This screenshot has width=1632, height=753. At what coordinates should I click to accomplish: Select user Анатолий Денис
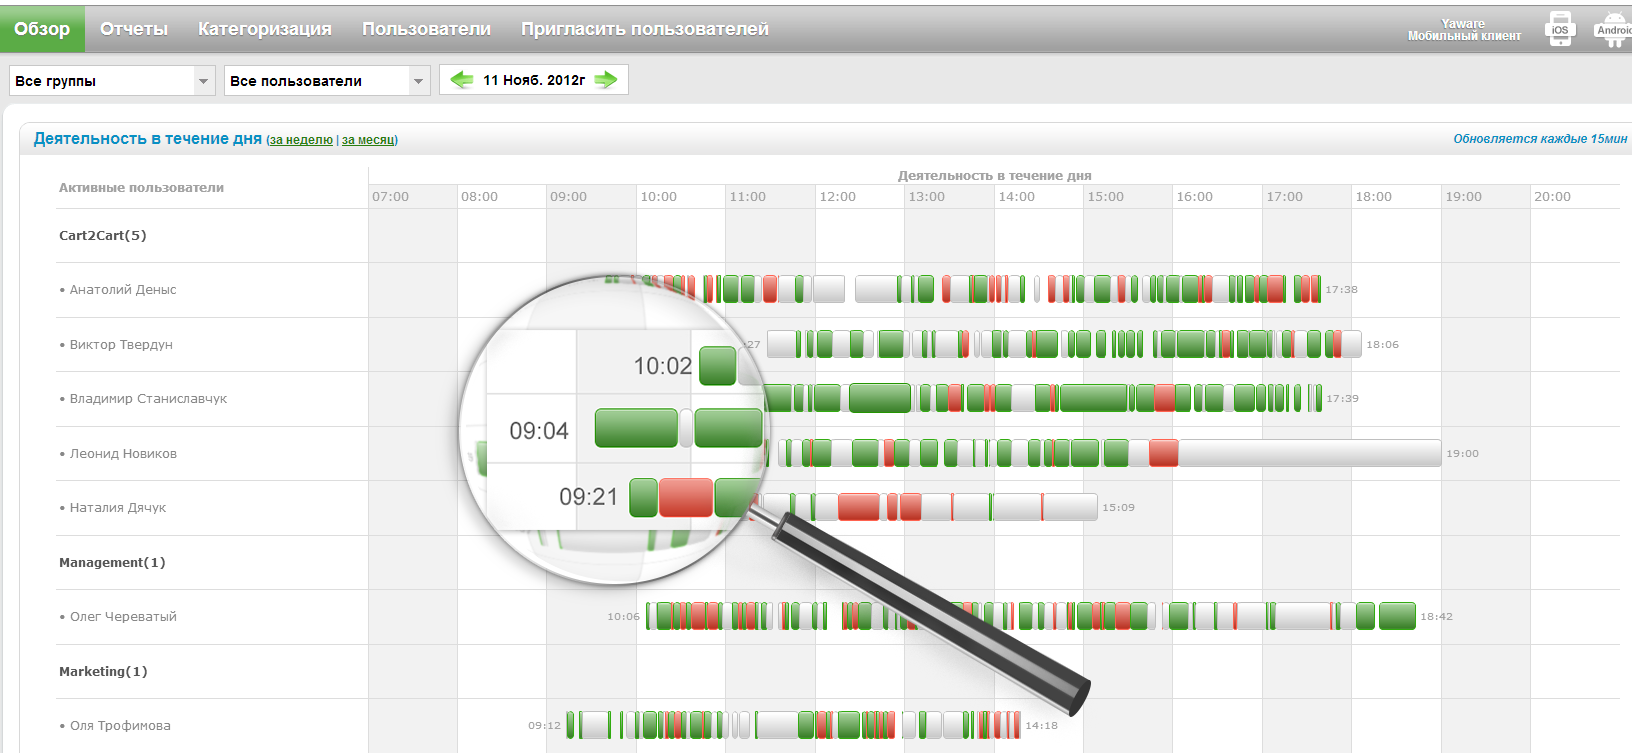pos(122,290)
